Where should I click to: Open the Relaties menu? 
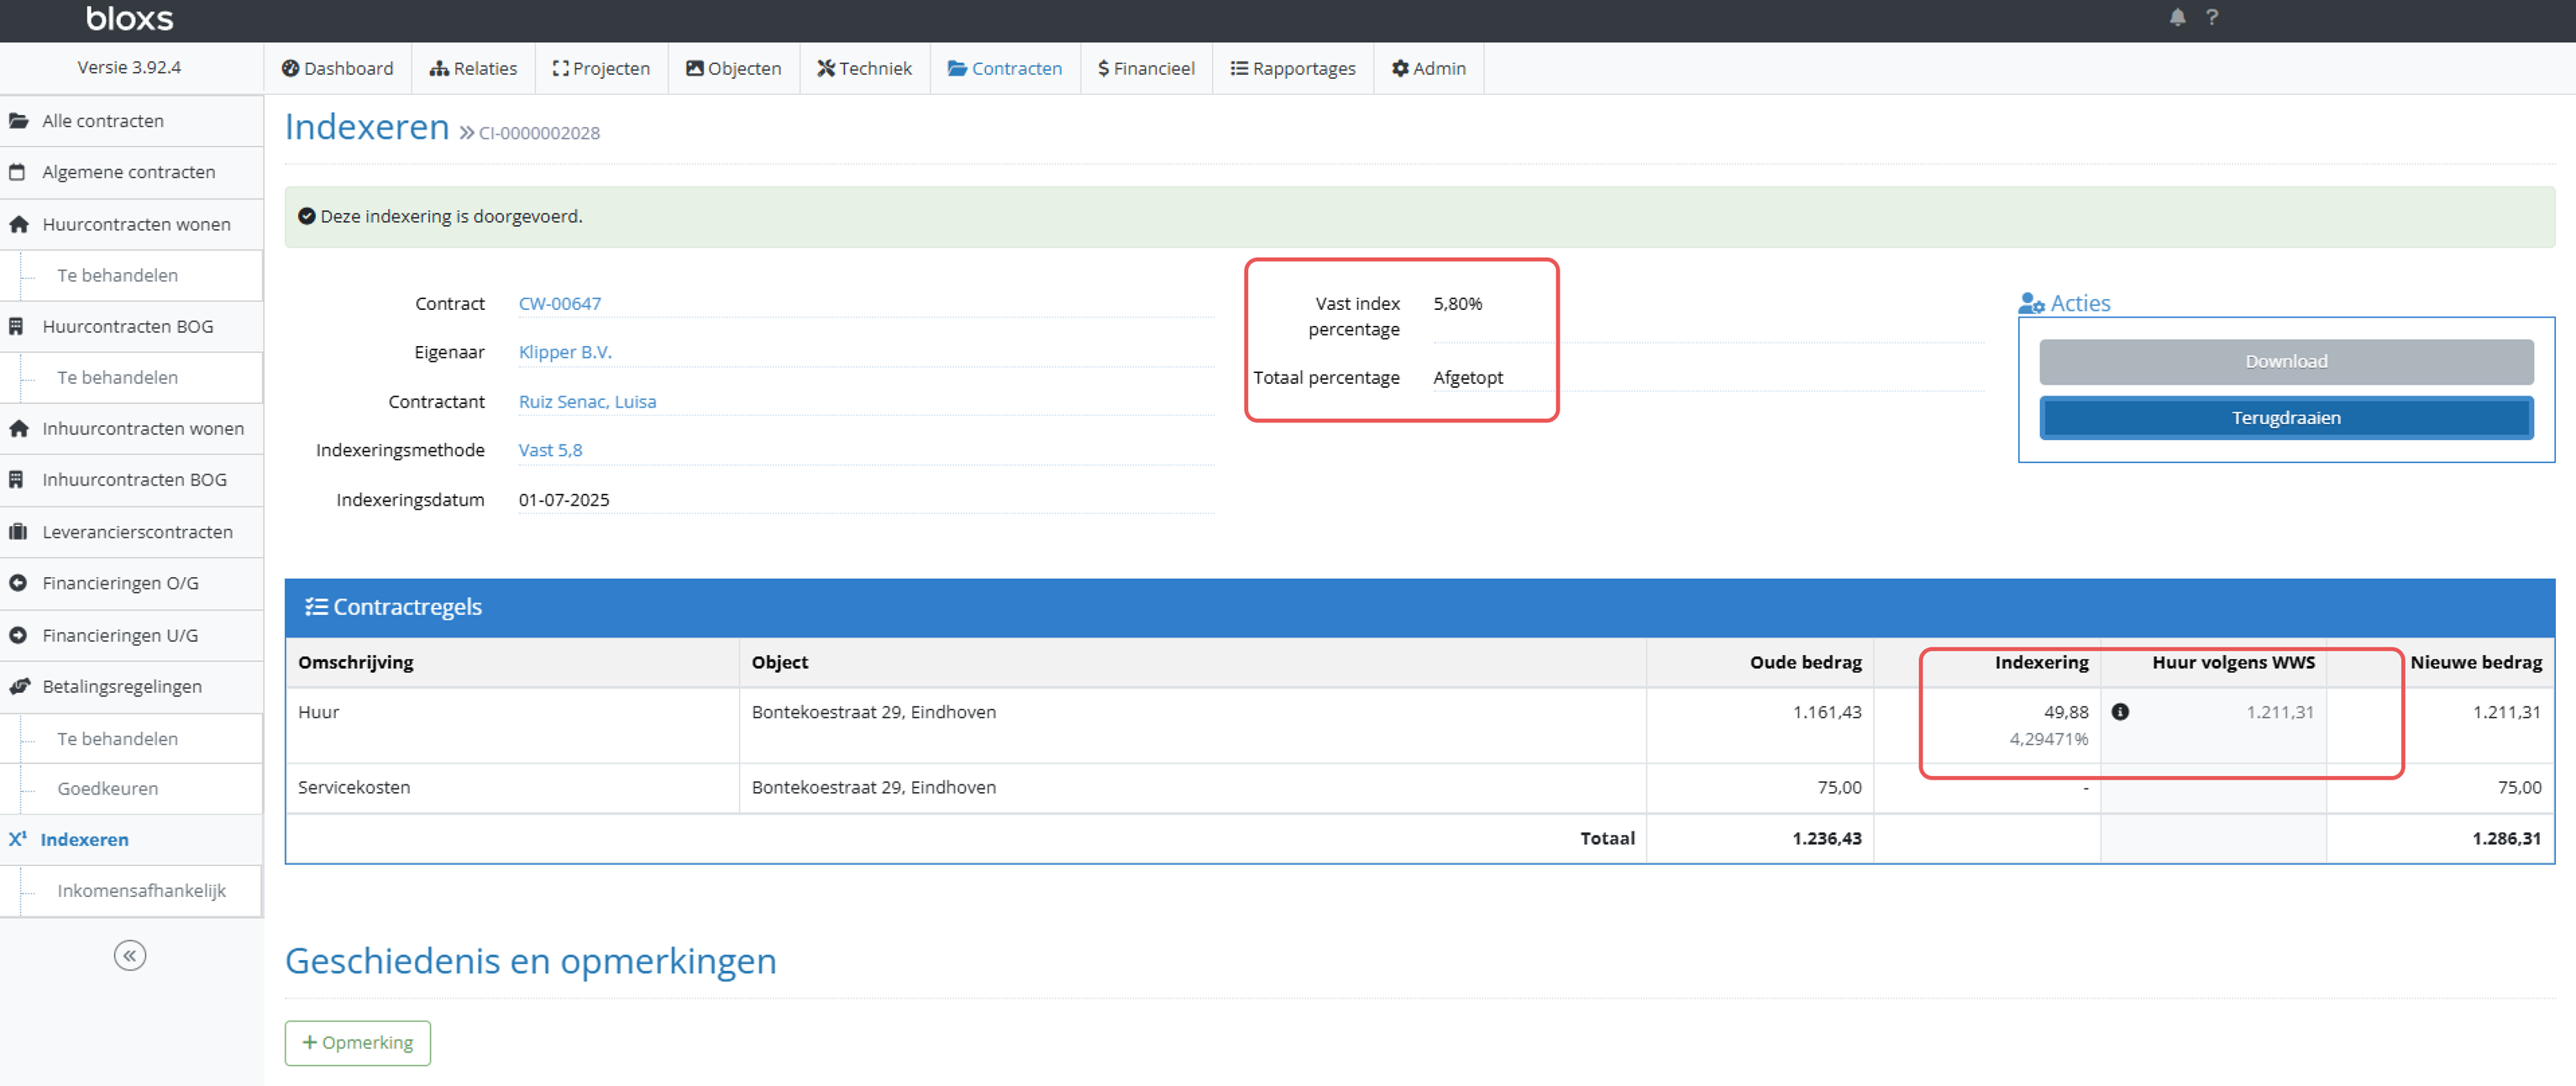tap(473, 68)
